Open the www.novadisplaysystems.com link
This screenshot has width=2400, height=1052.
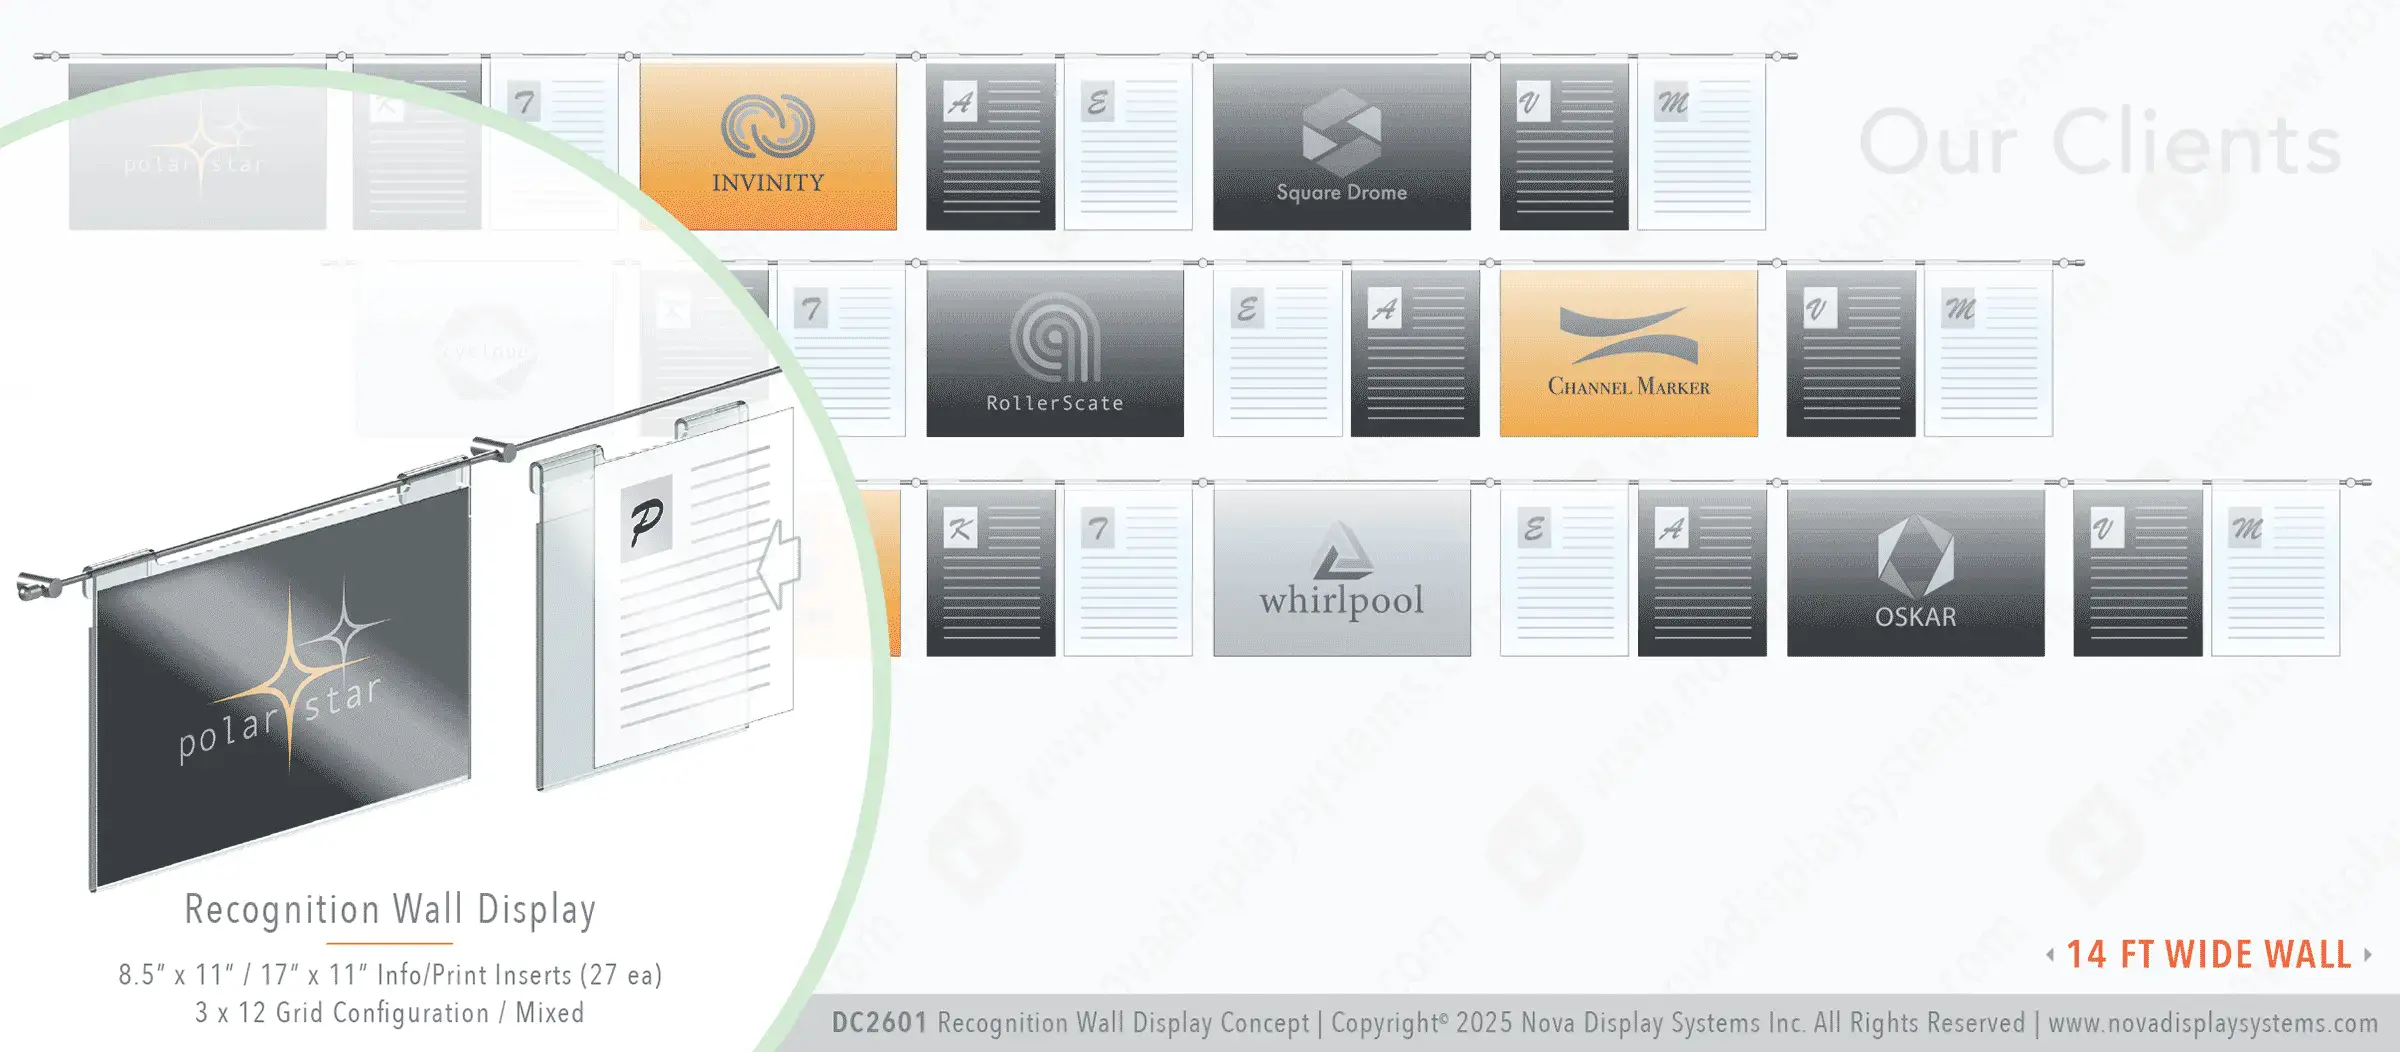2213,1023
